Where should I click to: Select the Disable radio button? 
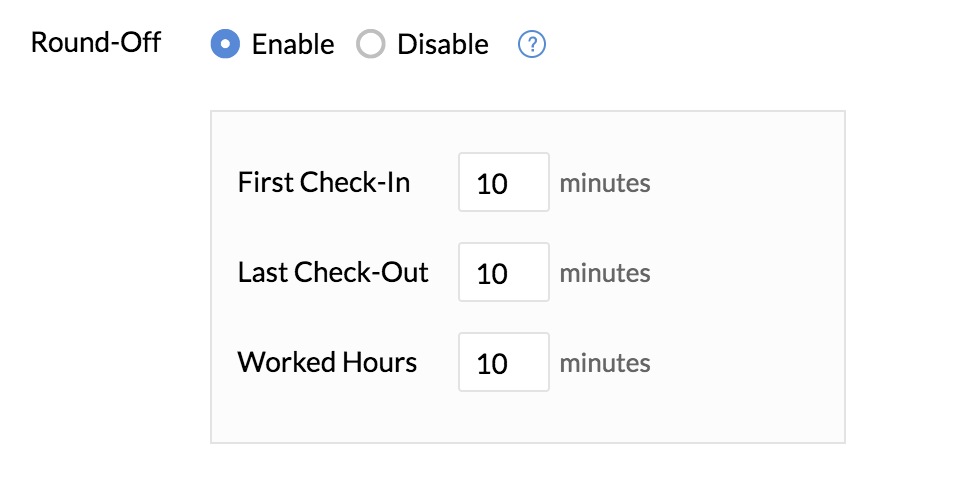pyautogui.click(x=371, y=44)
